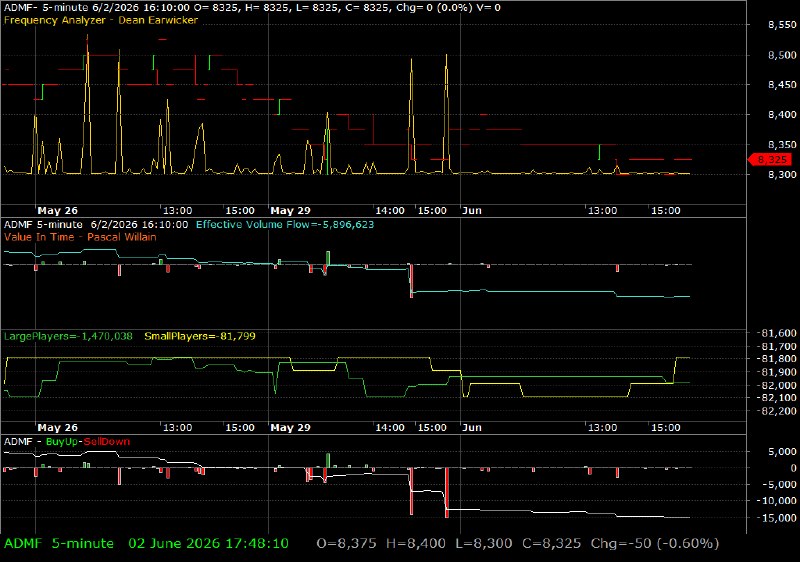Click the 'Frequency Analyzer - Dean Earwicker' label

pos(101,20)
